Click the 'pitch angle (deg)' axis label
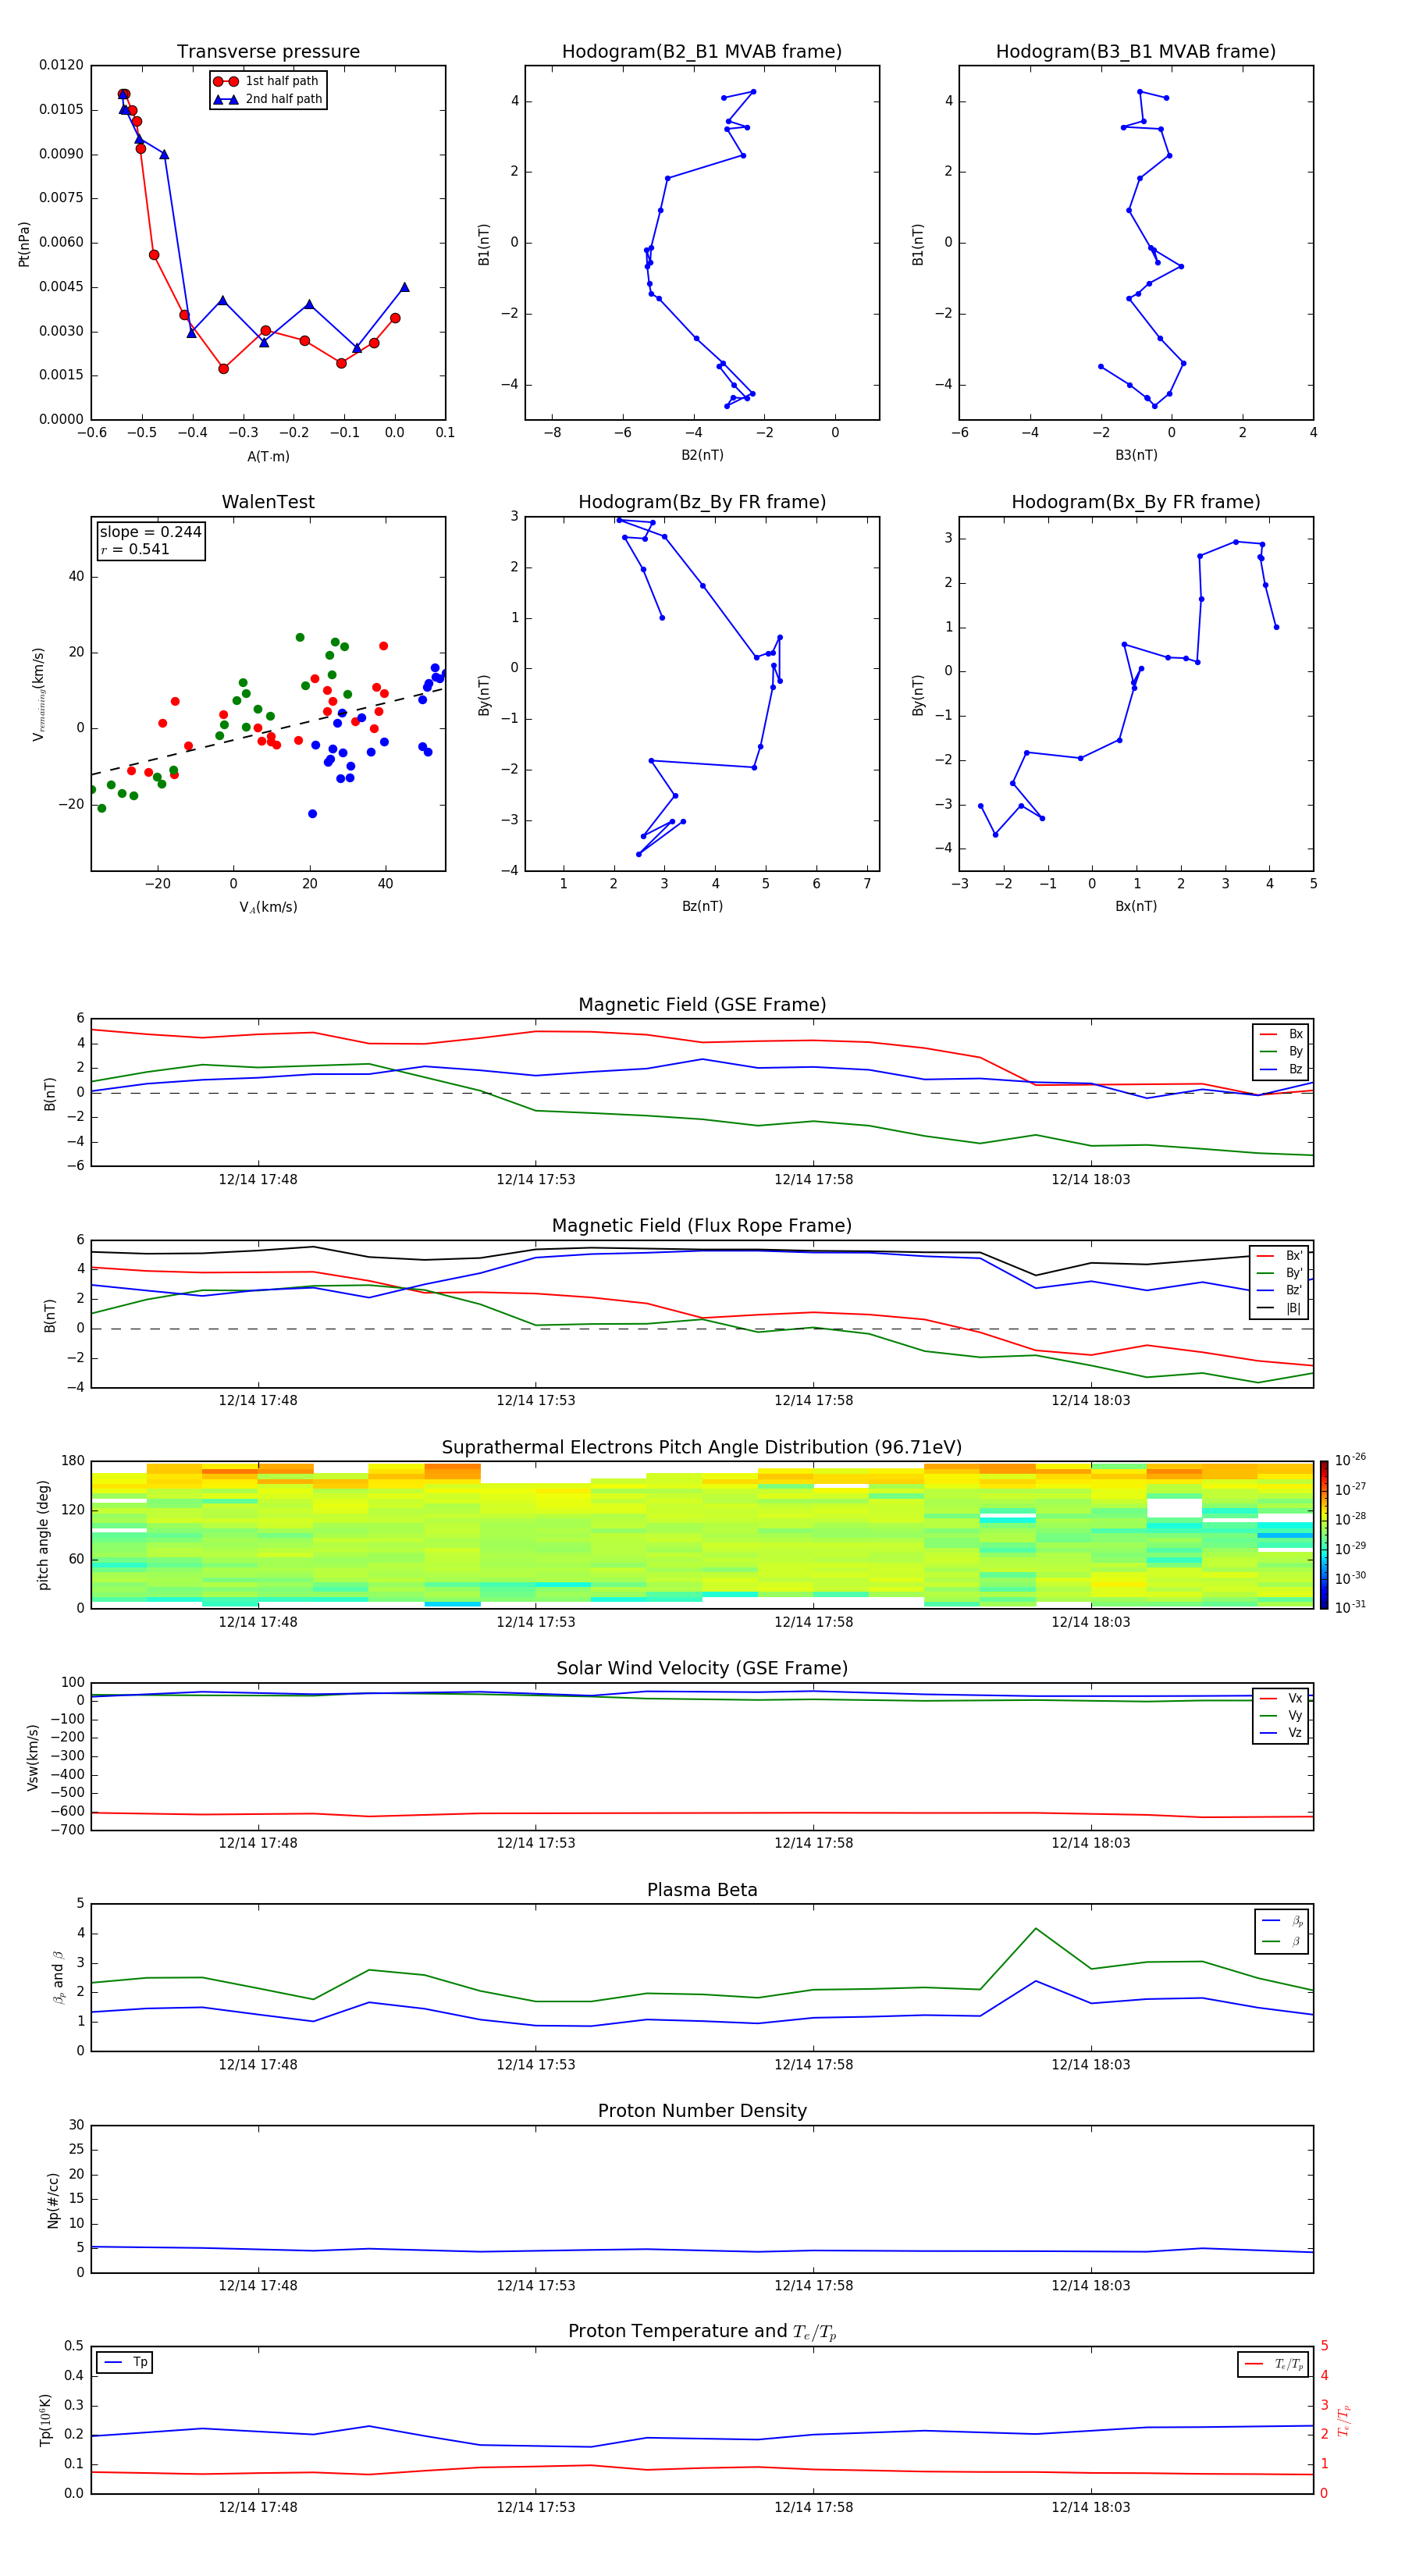 coord(43,1535)
